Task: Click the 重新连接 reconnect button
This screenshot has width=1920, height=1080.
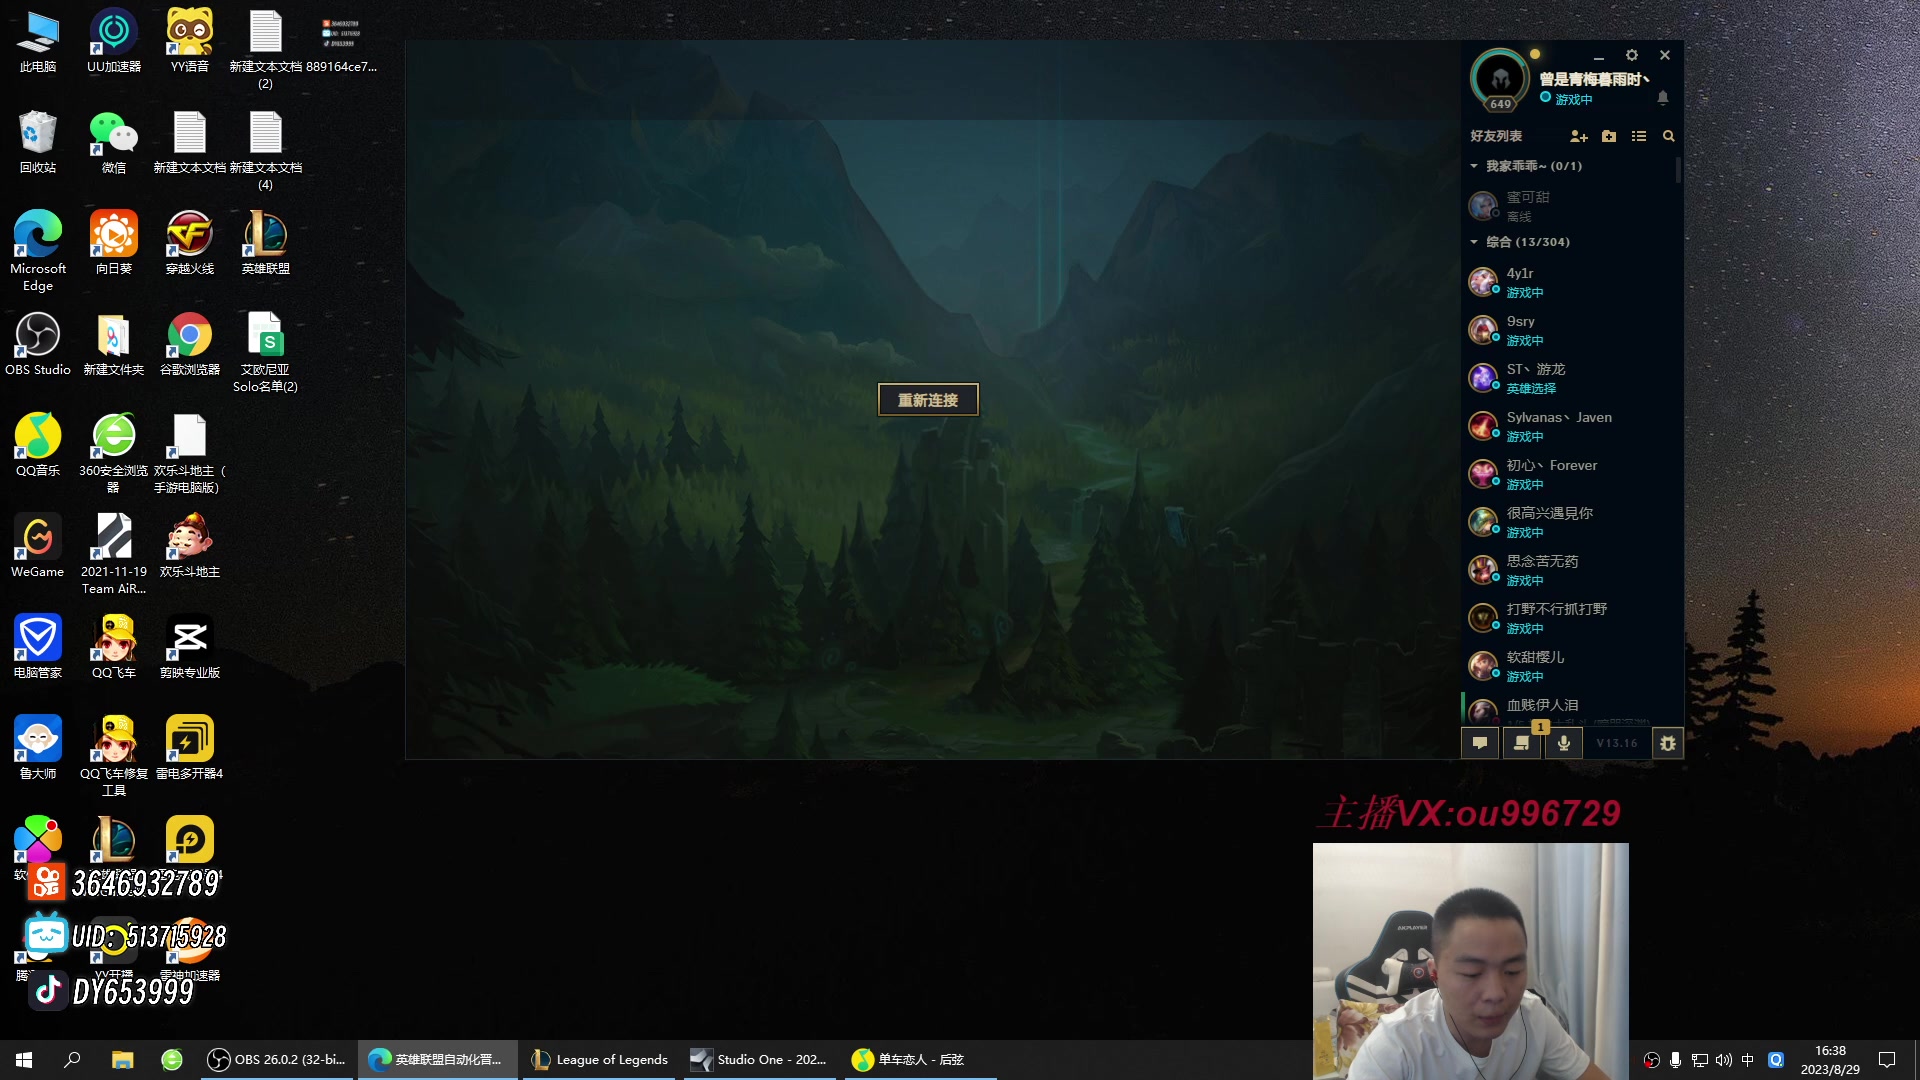Action: point(927,400)
